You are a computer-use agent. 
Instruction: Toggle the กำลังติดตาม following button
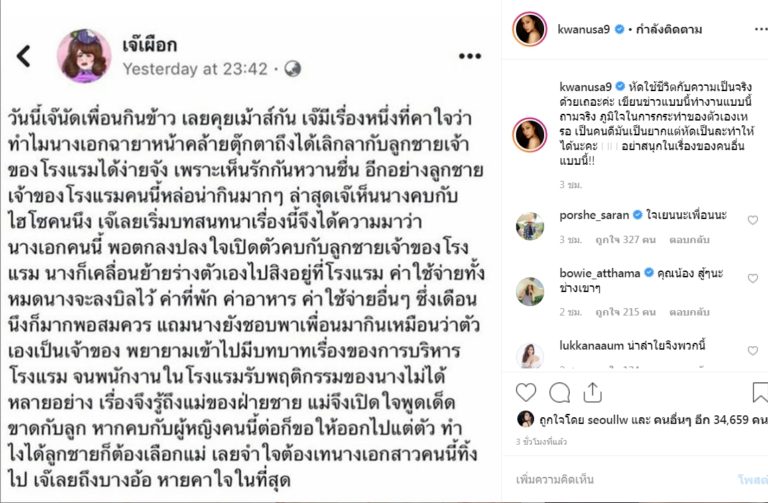(x=669, y=29)
